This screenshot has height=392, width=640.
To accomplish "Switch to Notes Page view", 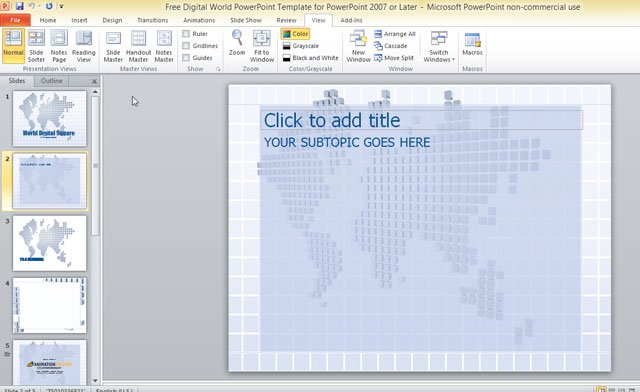I will tap(59, 46).
